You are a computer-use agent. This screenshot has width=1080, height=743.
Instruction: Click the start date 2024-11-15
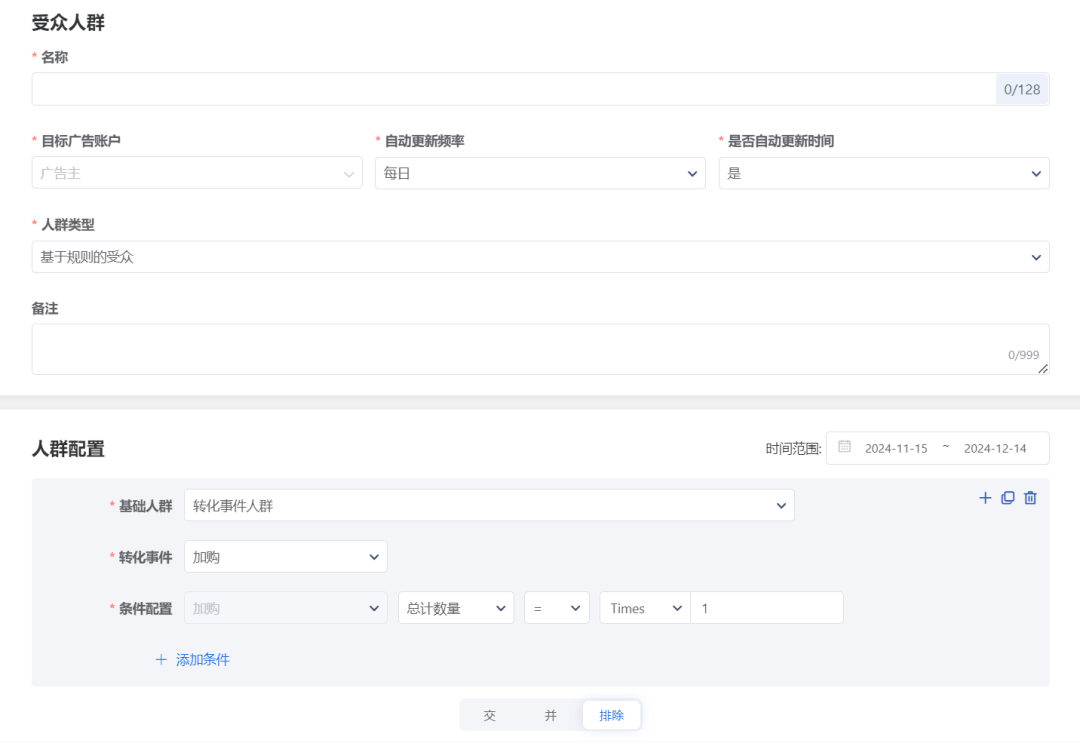[x=896, y=447]
